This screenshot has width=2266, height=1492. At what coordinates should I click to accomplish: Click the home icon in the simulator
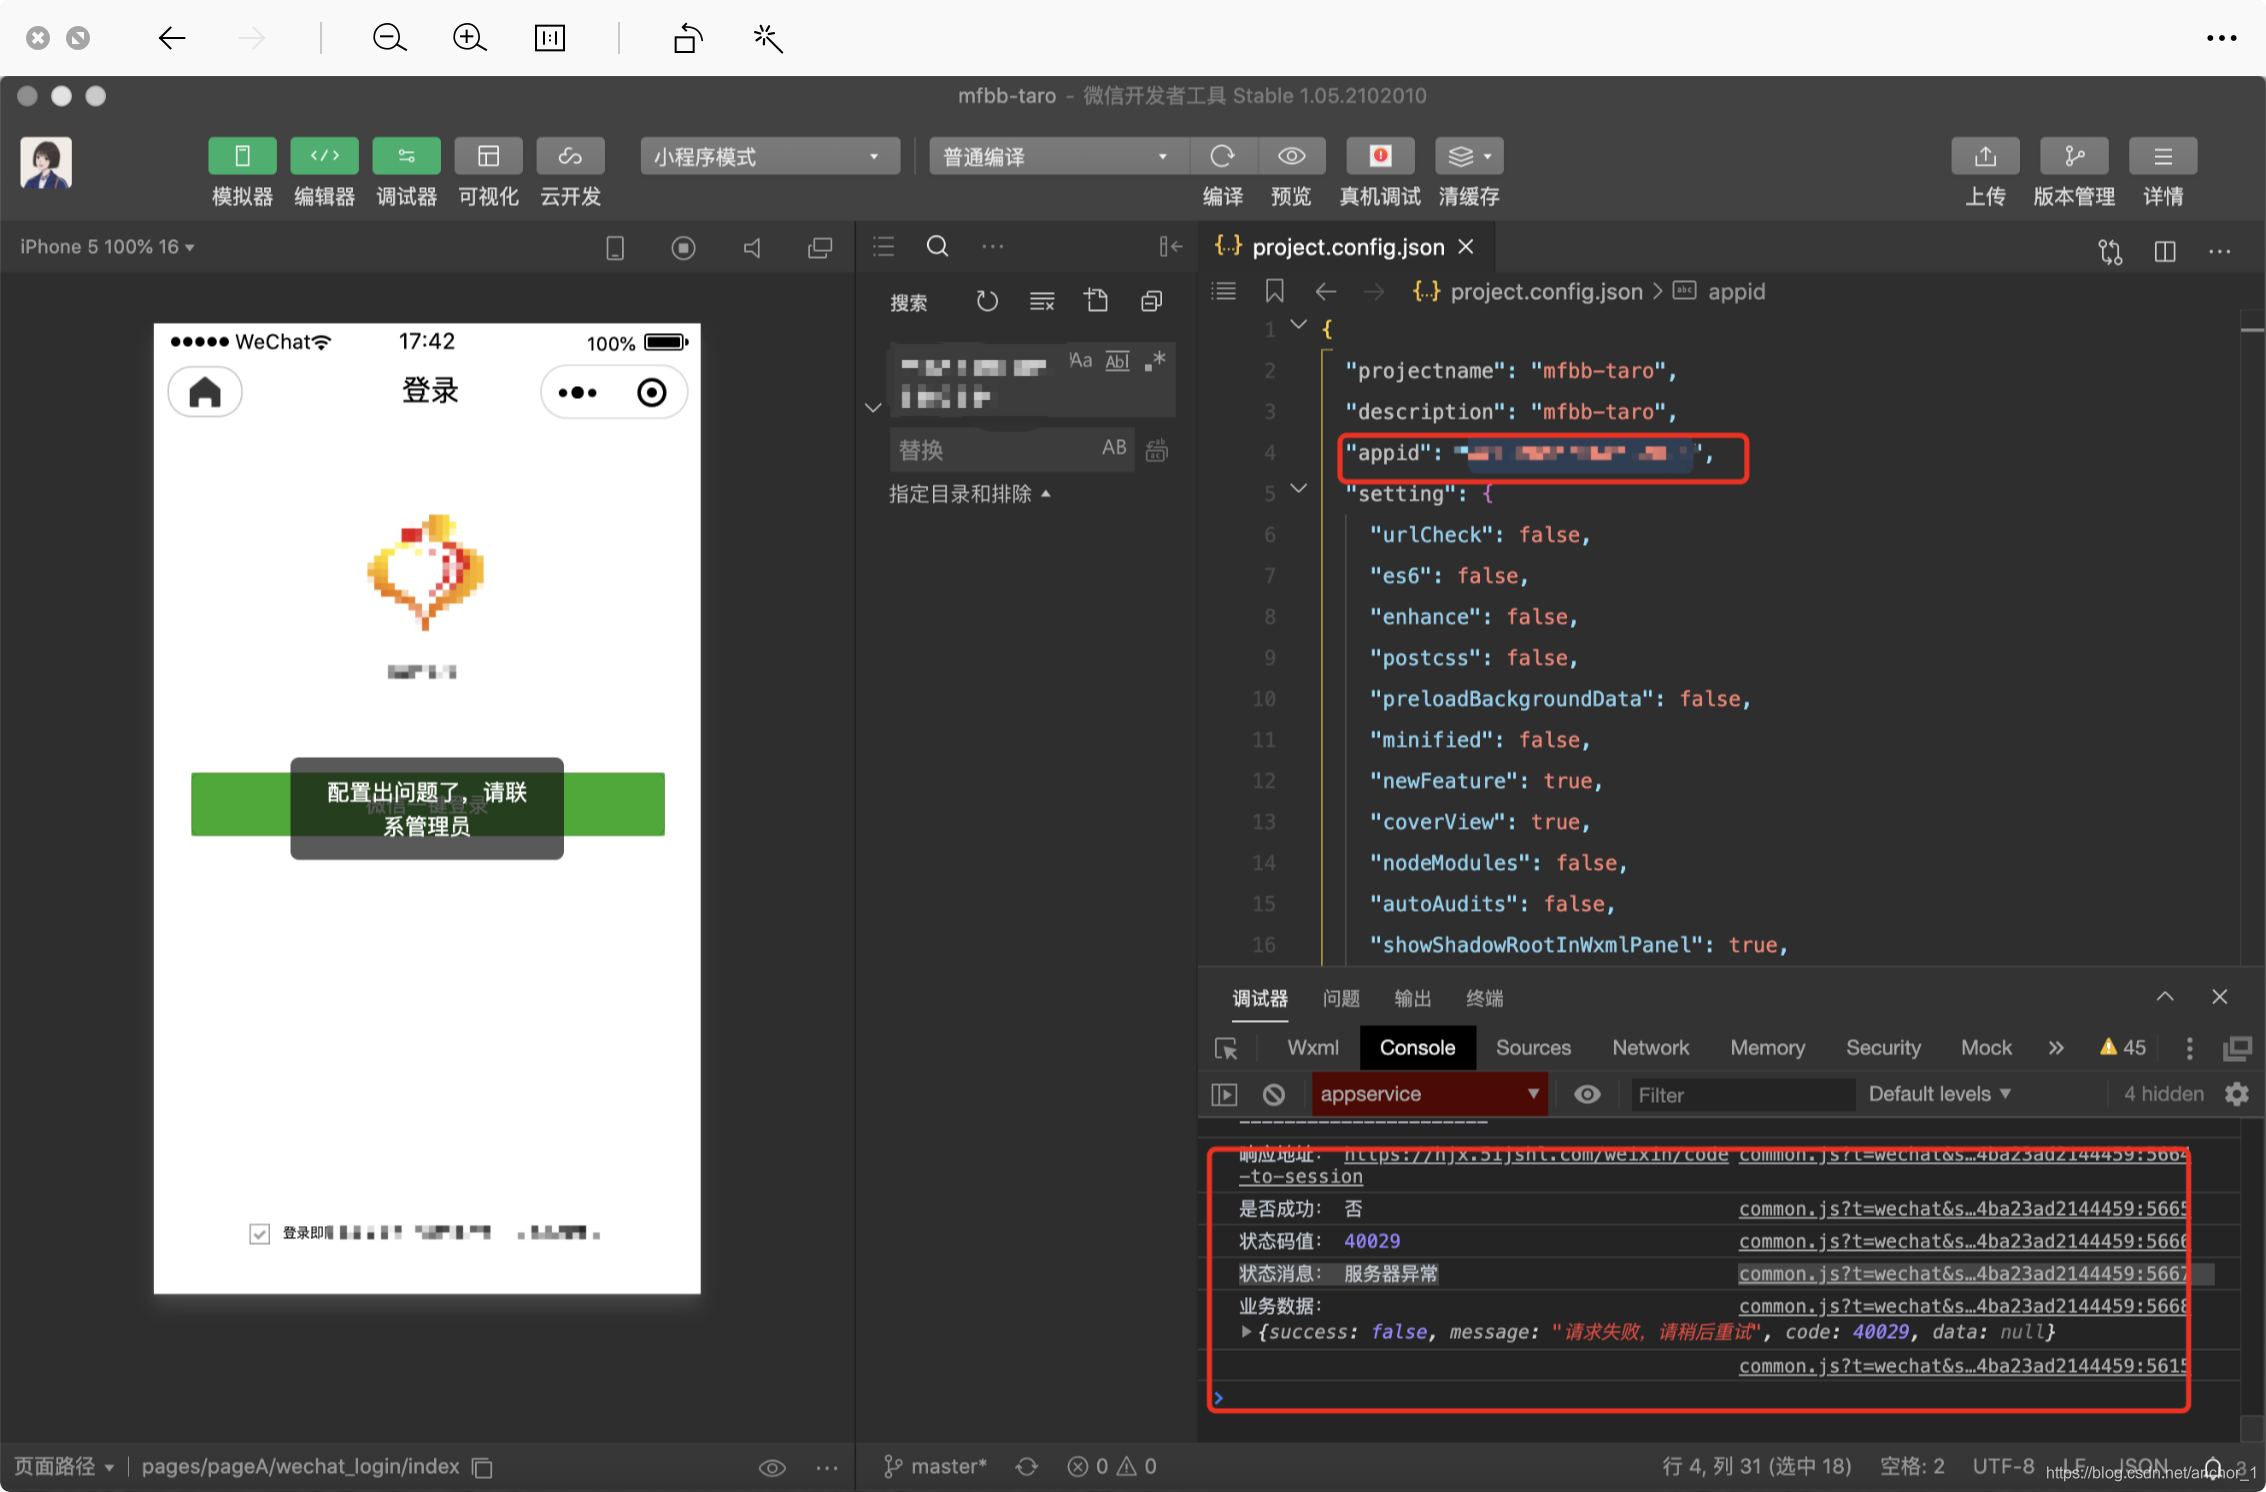click(205, 392)
